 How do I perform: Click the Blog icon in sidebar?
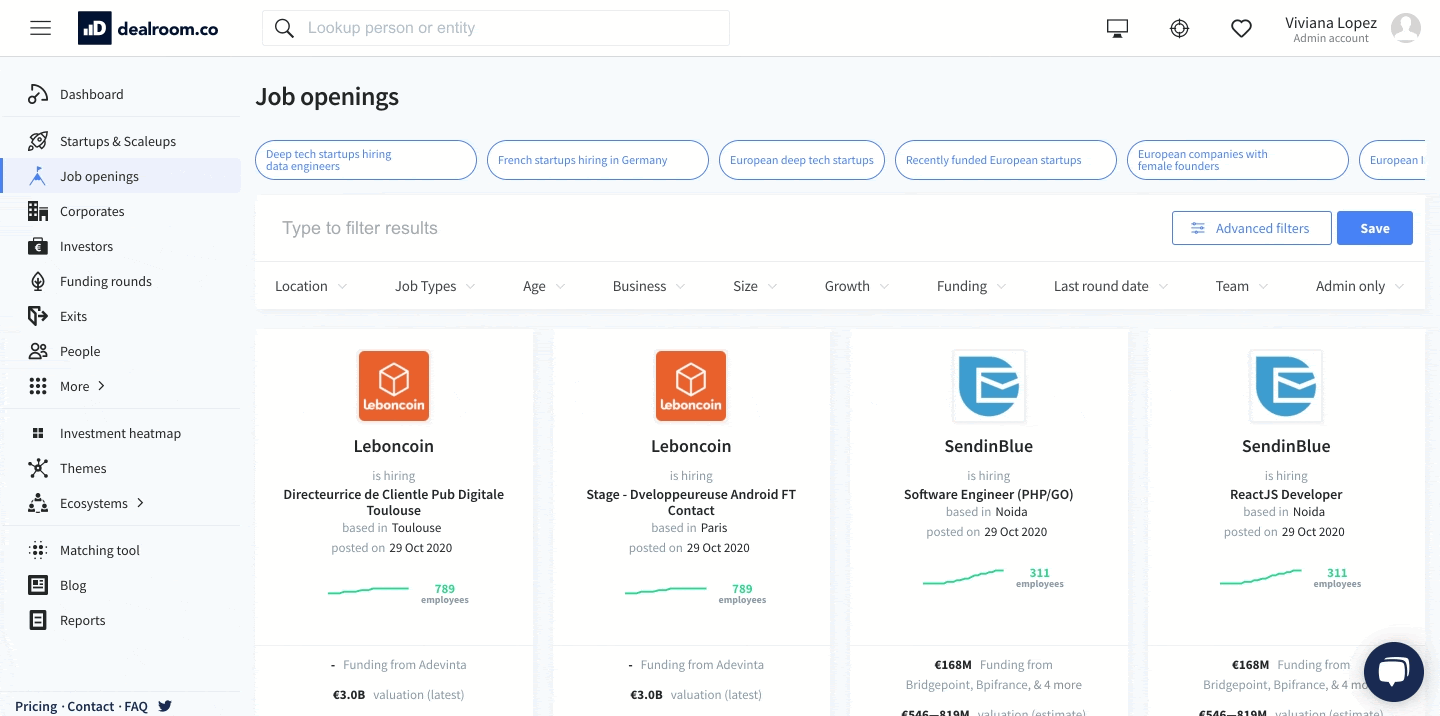coord(38,585)
